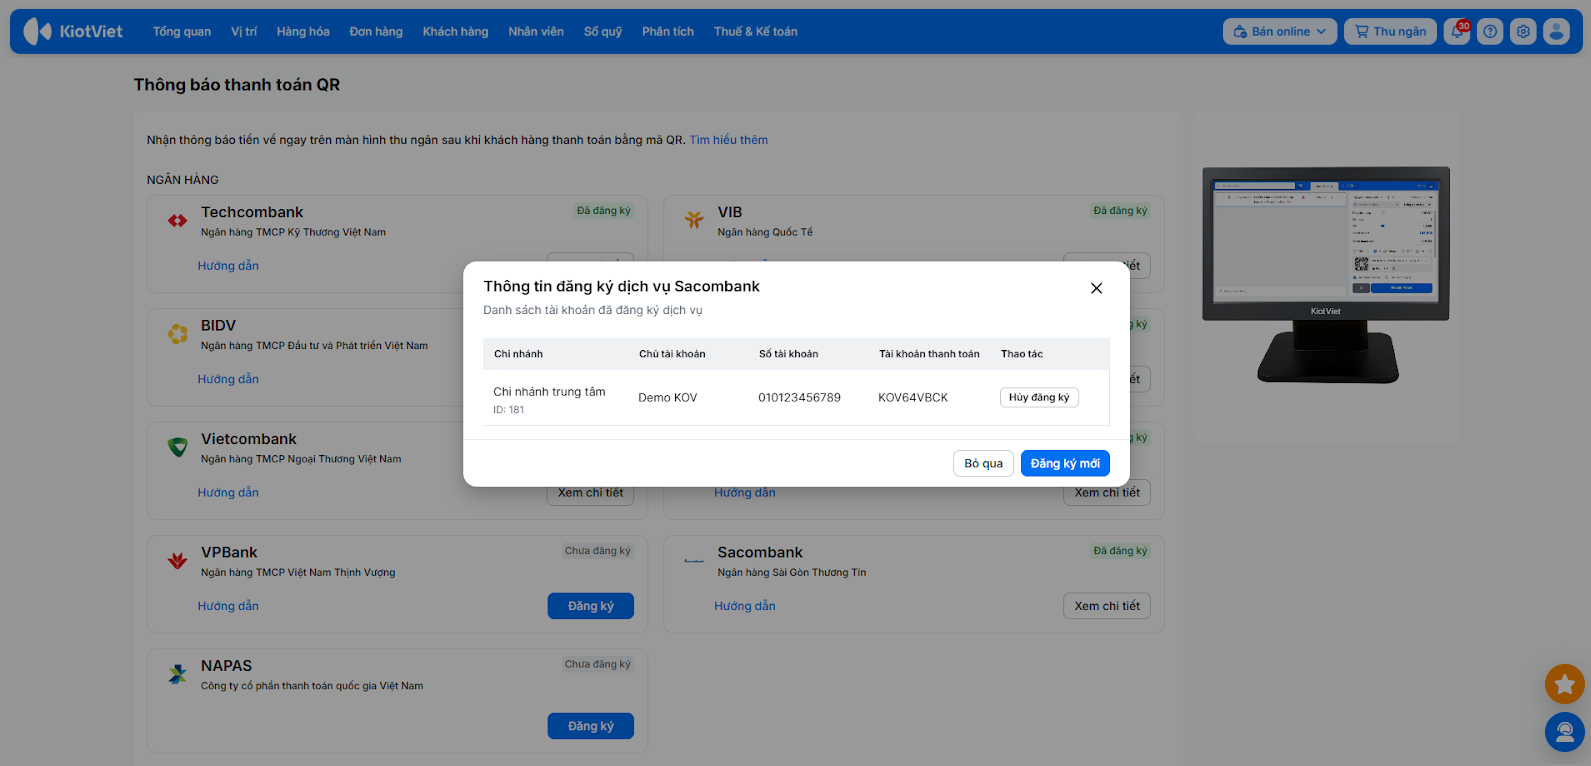Open the Tổng quan menu
Image resolution: width=1591 pixels, height=766 pixels.
[182, 32]
